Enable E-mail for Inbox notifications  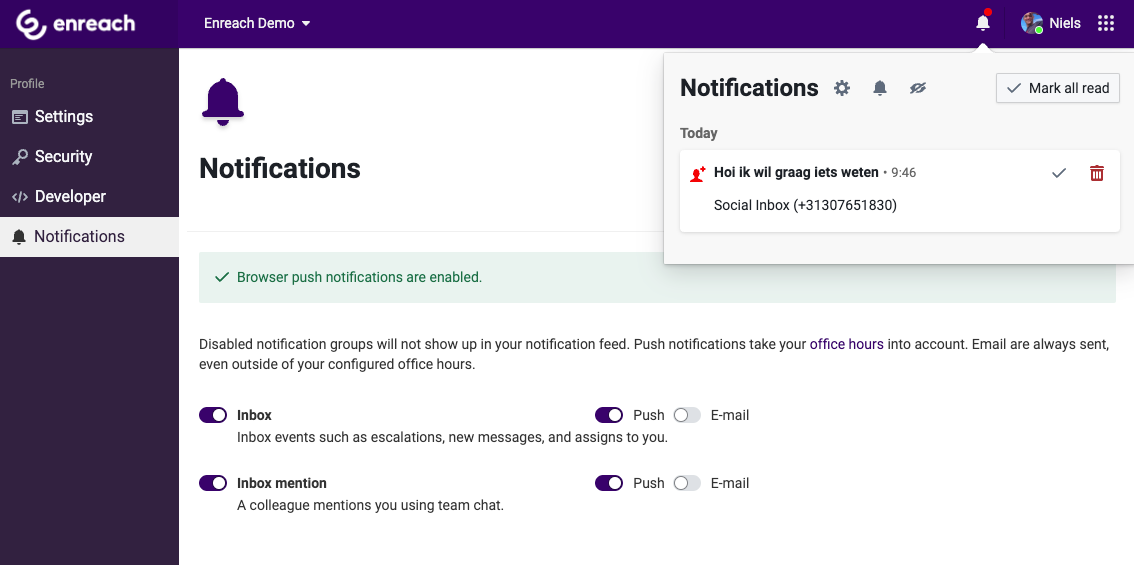point(687,415)
